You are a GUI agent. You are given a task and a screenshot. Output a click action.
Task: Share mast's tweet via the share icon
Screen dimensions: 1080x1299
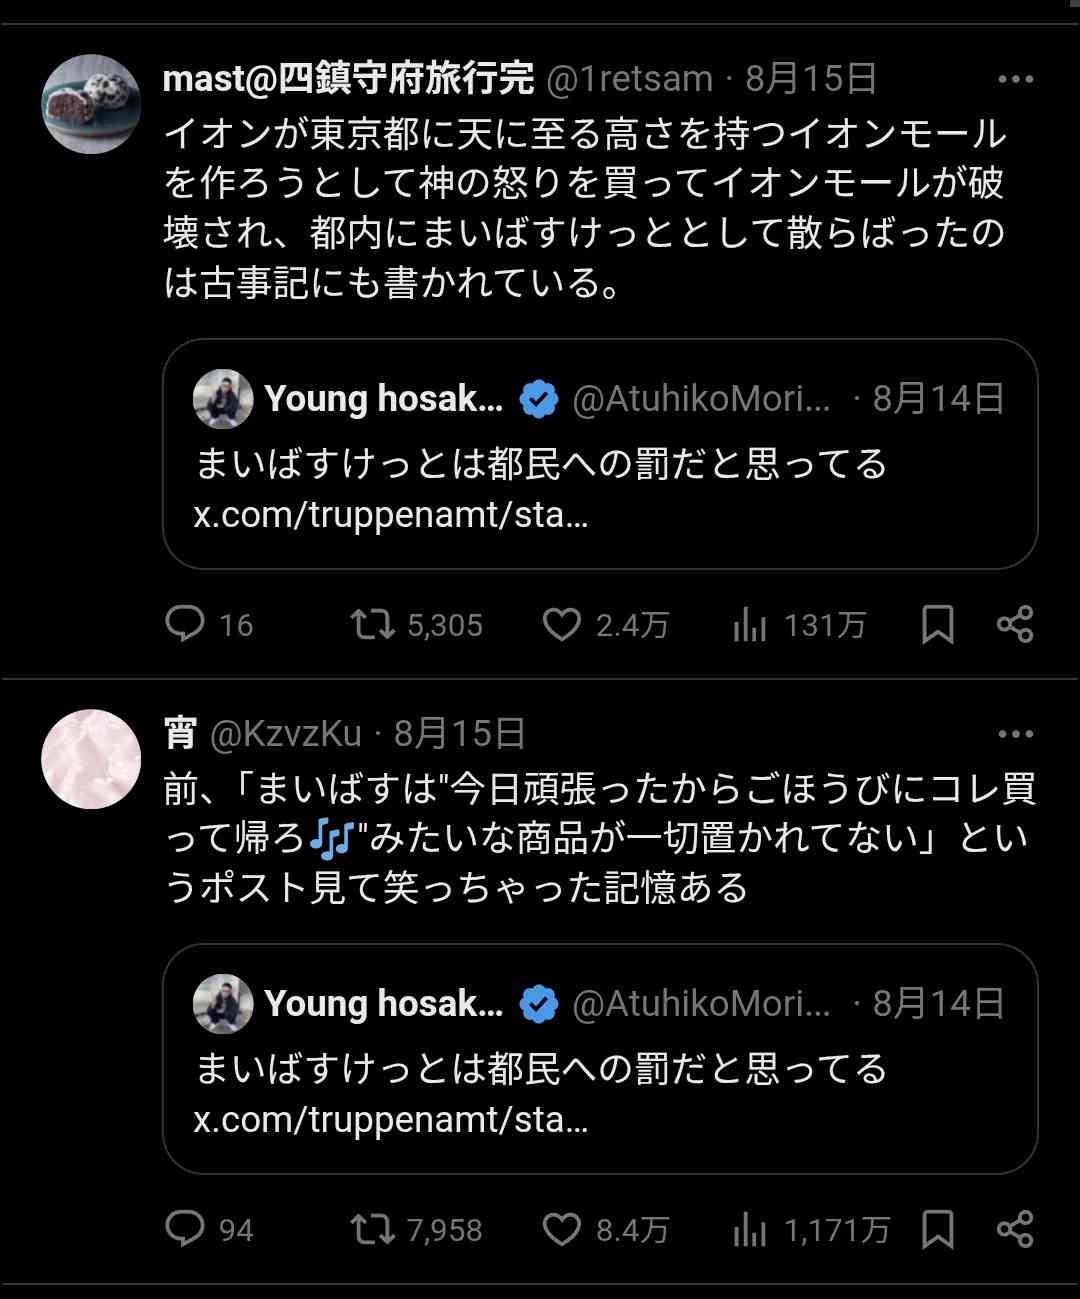[1015, 625]
